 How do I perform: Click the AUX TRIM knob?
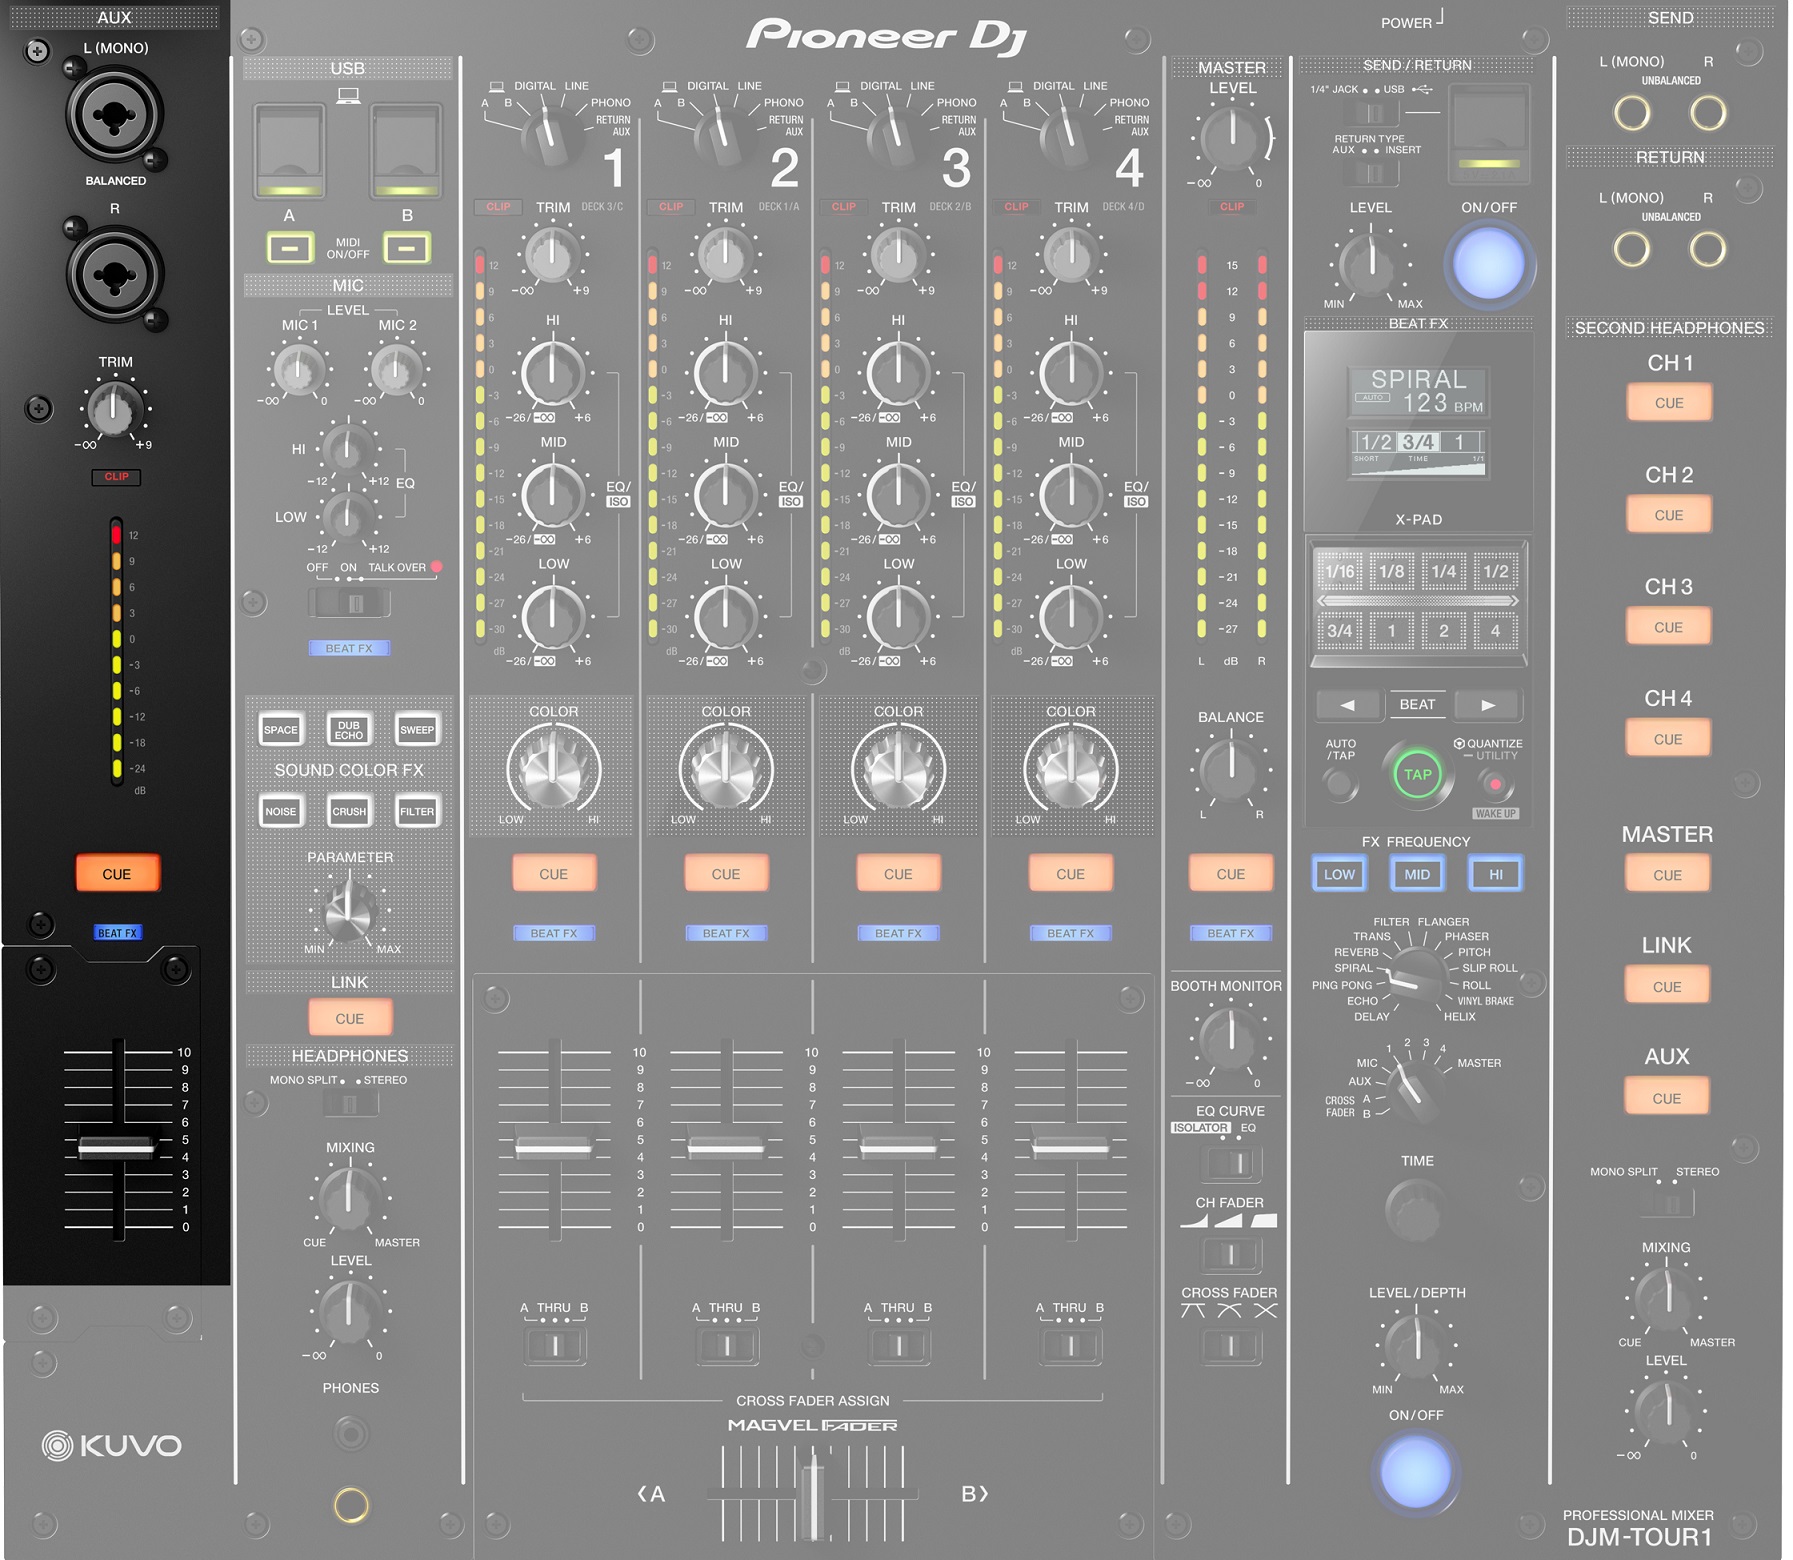[114, 408]
